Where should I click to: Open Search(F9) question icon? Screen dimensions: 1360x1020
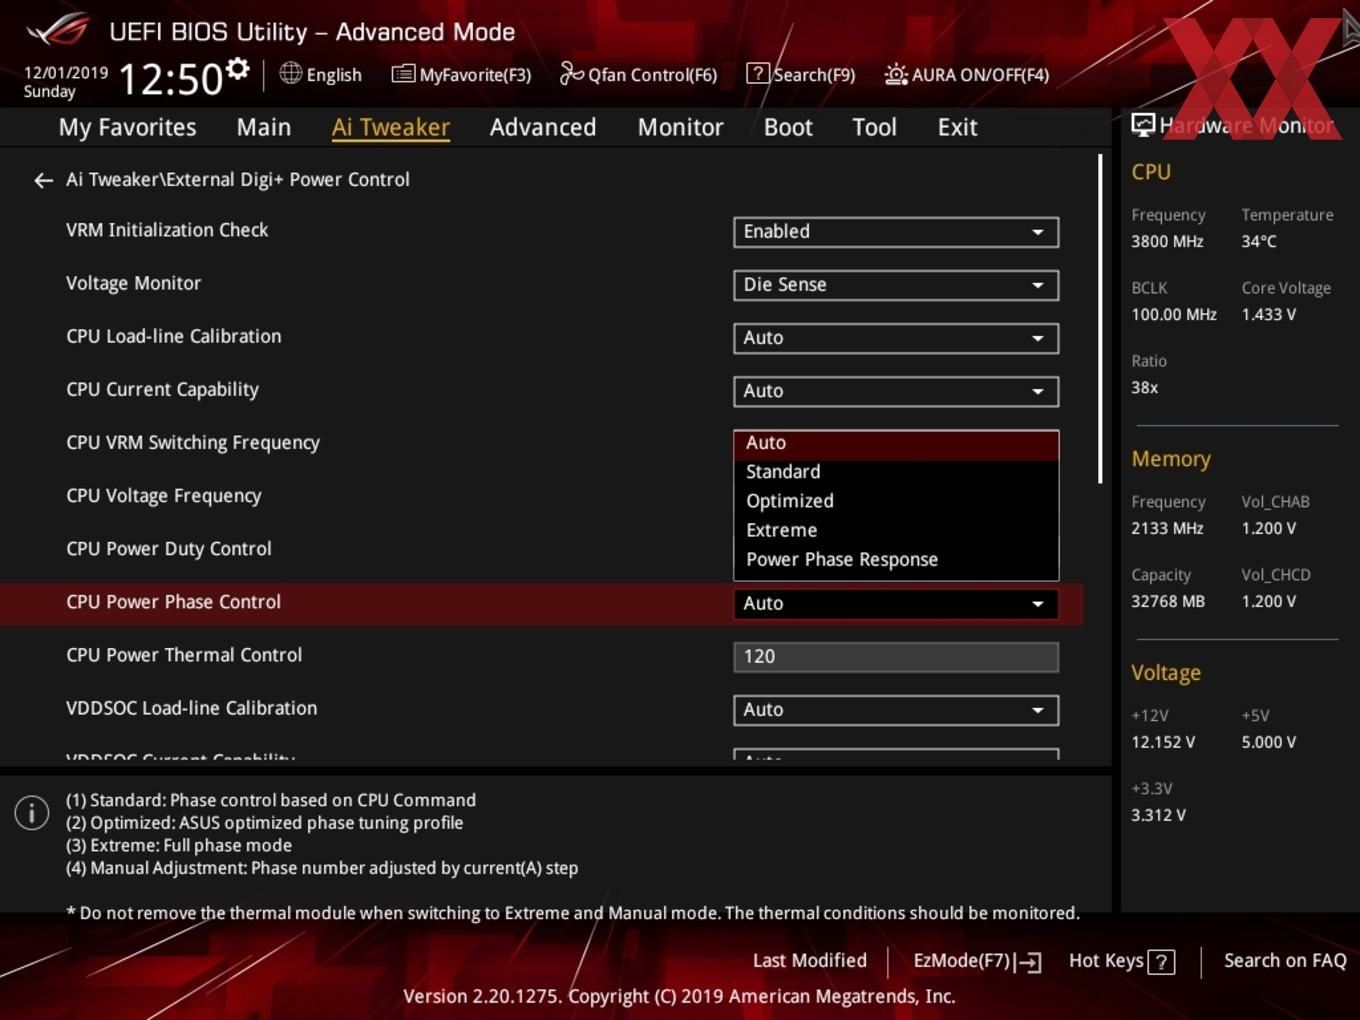758,73
